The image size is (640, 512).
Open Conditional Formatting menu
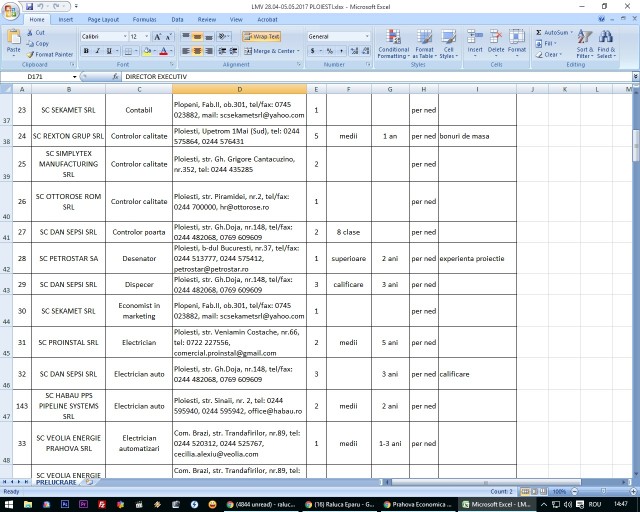click(393, 44)
